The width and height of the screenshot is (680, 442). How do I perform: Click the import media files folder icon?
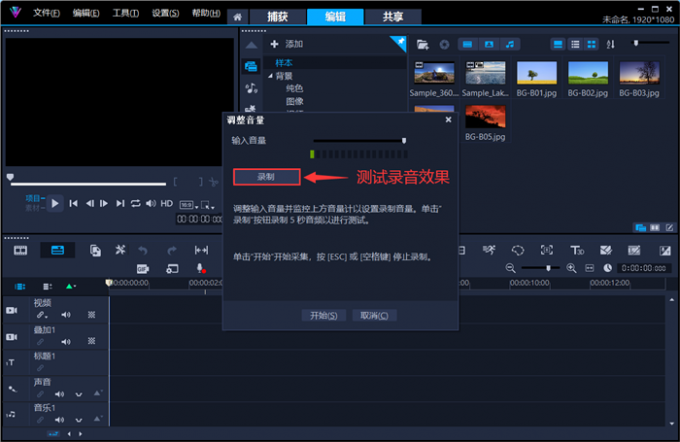pyautogui.click(x=422, y=44)
